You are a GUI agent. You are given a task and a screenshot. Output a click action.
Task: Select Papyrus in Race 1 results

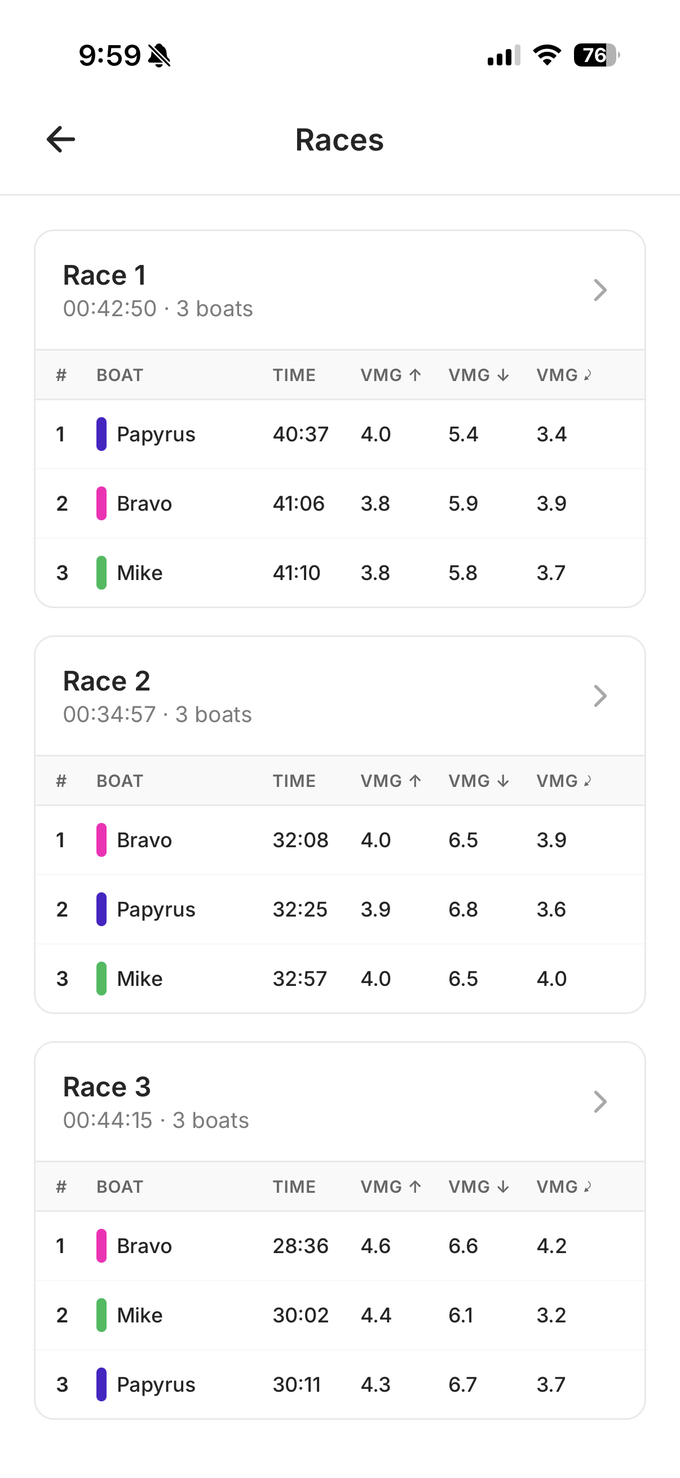click(x=156, y=434)
